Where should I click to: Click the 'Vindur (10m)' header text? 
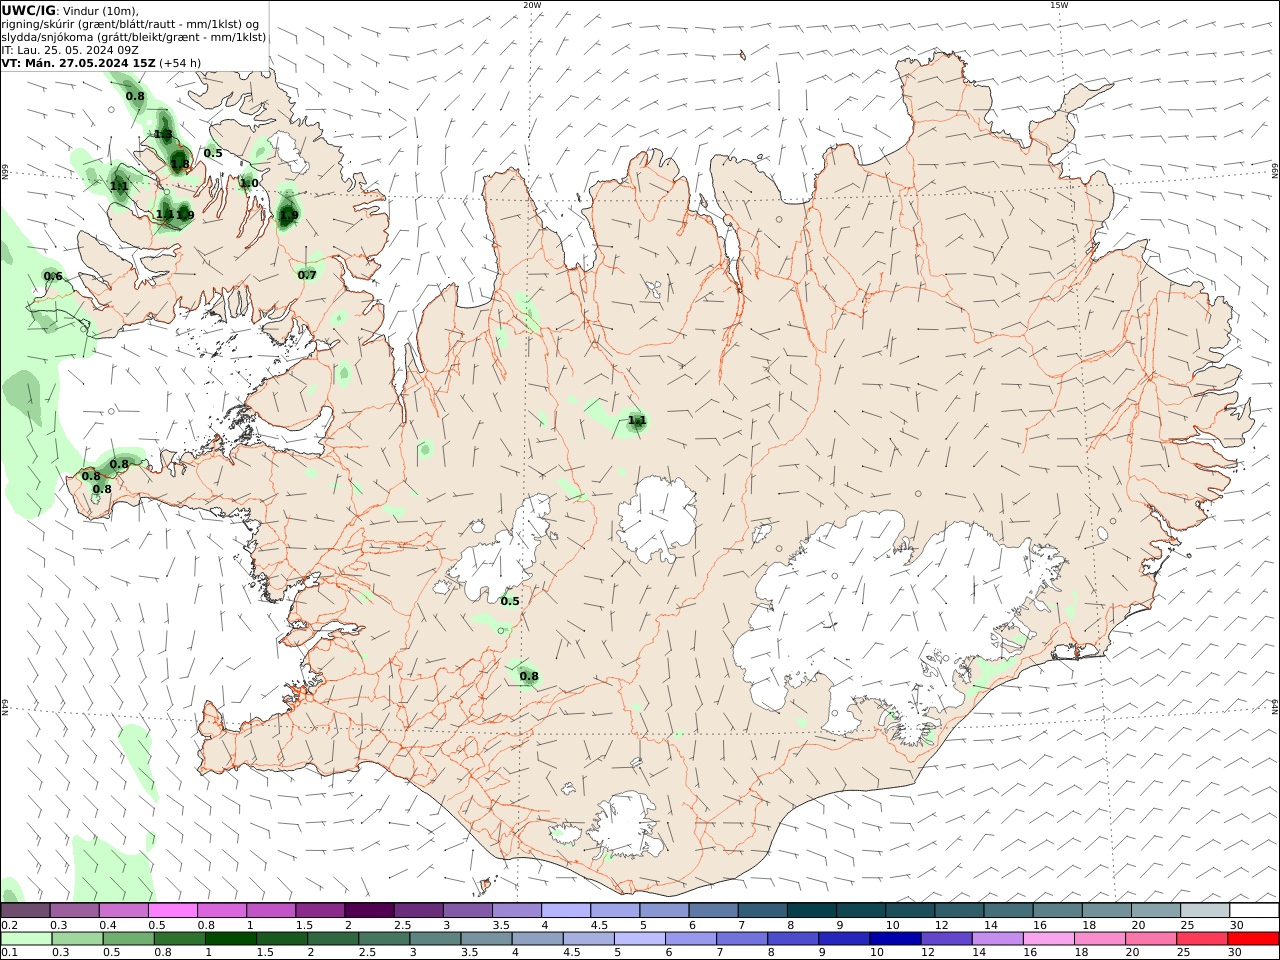(100, 10)
